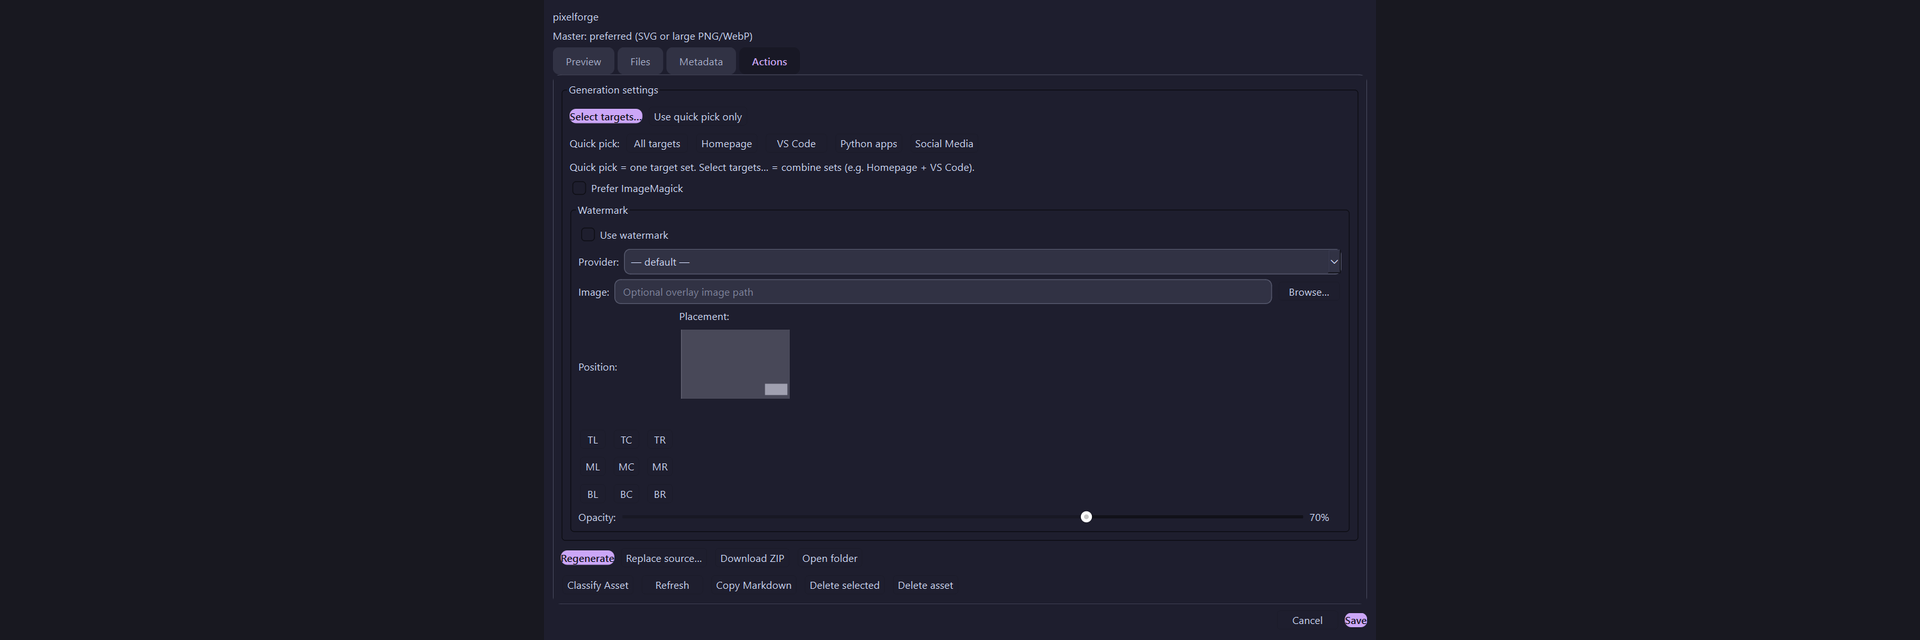Viewport: 1920px width, 640px height.
Task: Set watermark position to MC
Action: (x=626, y=467)
